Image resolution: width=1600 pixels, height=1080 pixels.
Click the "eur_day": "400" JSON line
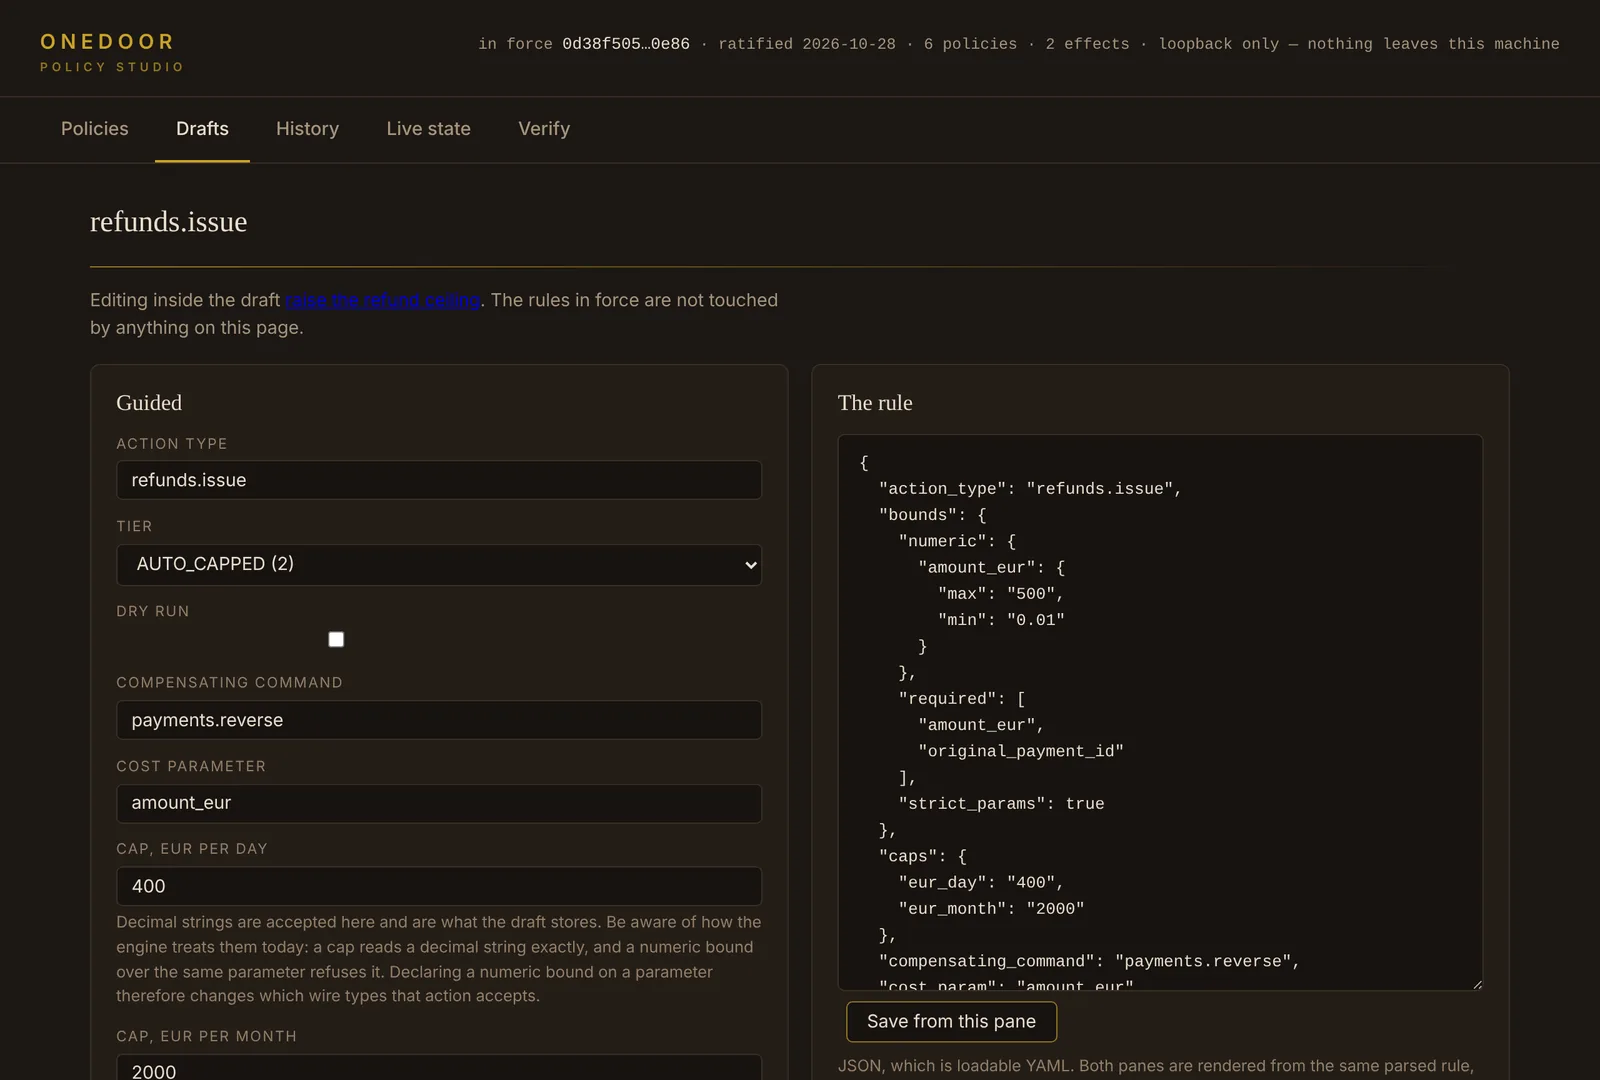click(x=981, y=883)
